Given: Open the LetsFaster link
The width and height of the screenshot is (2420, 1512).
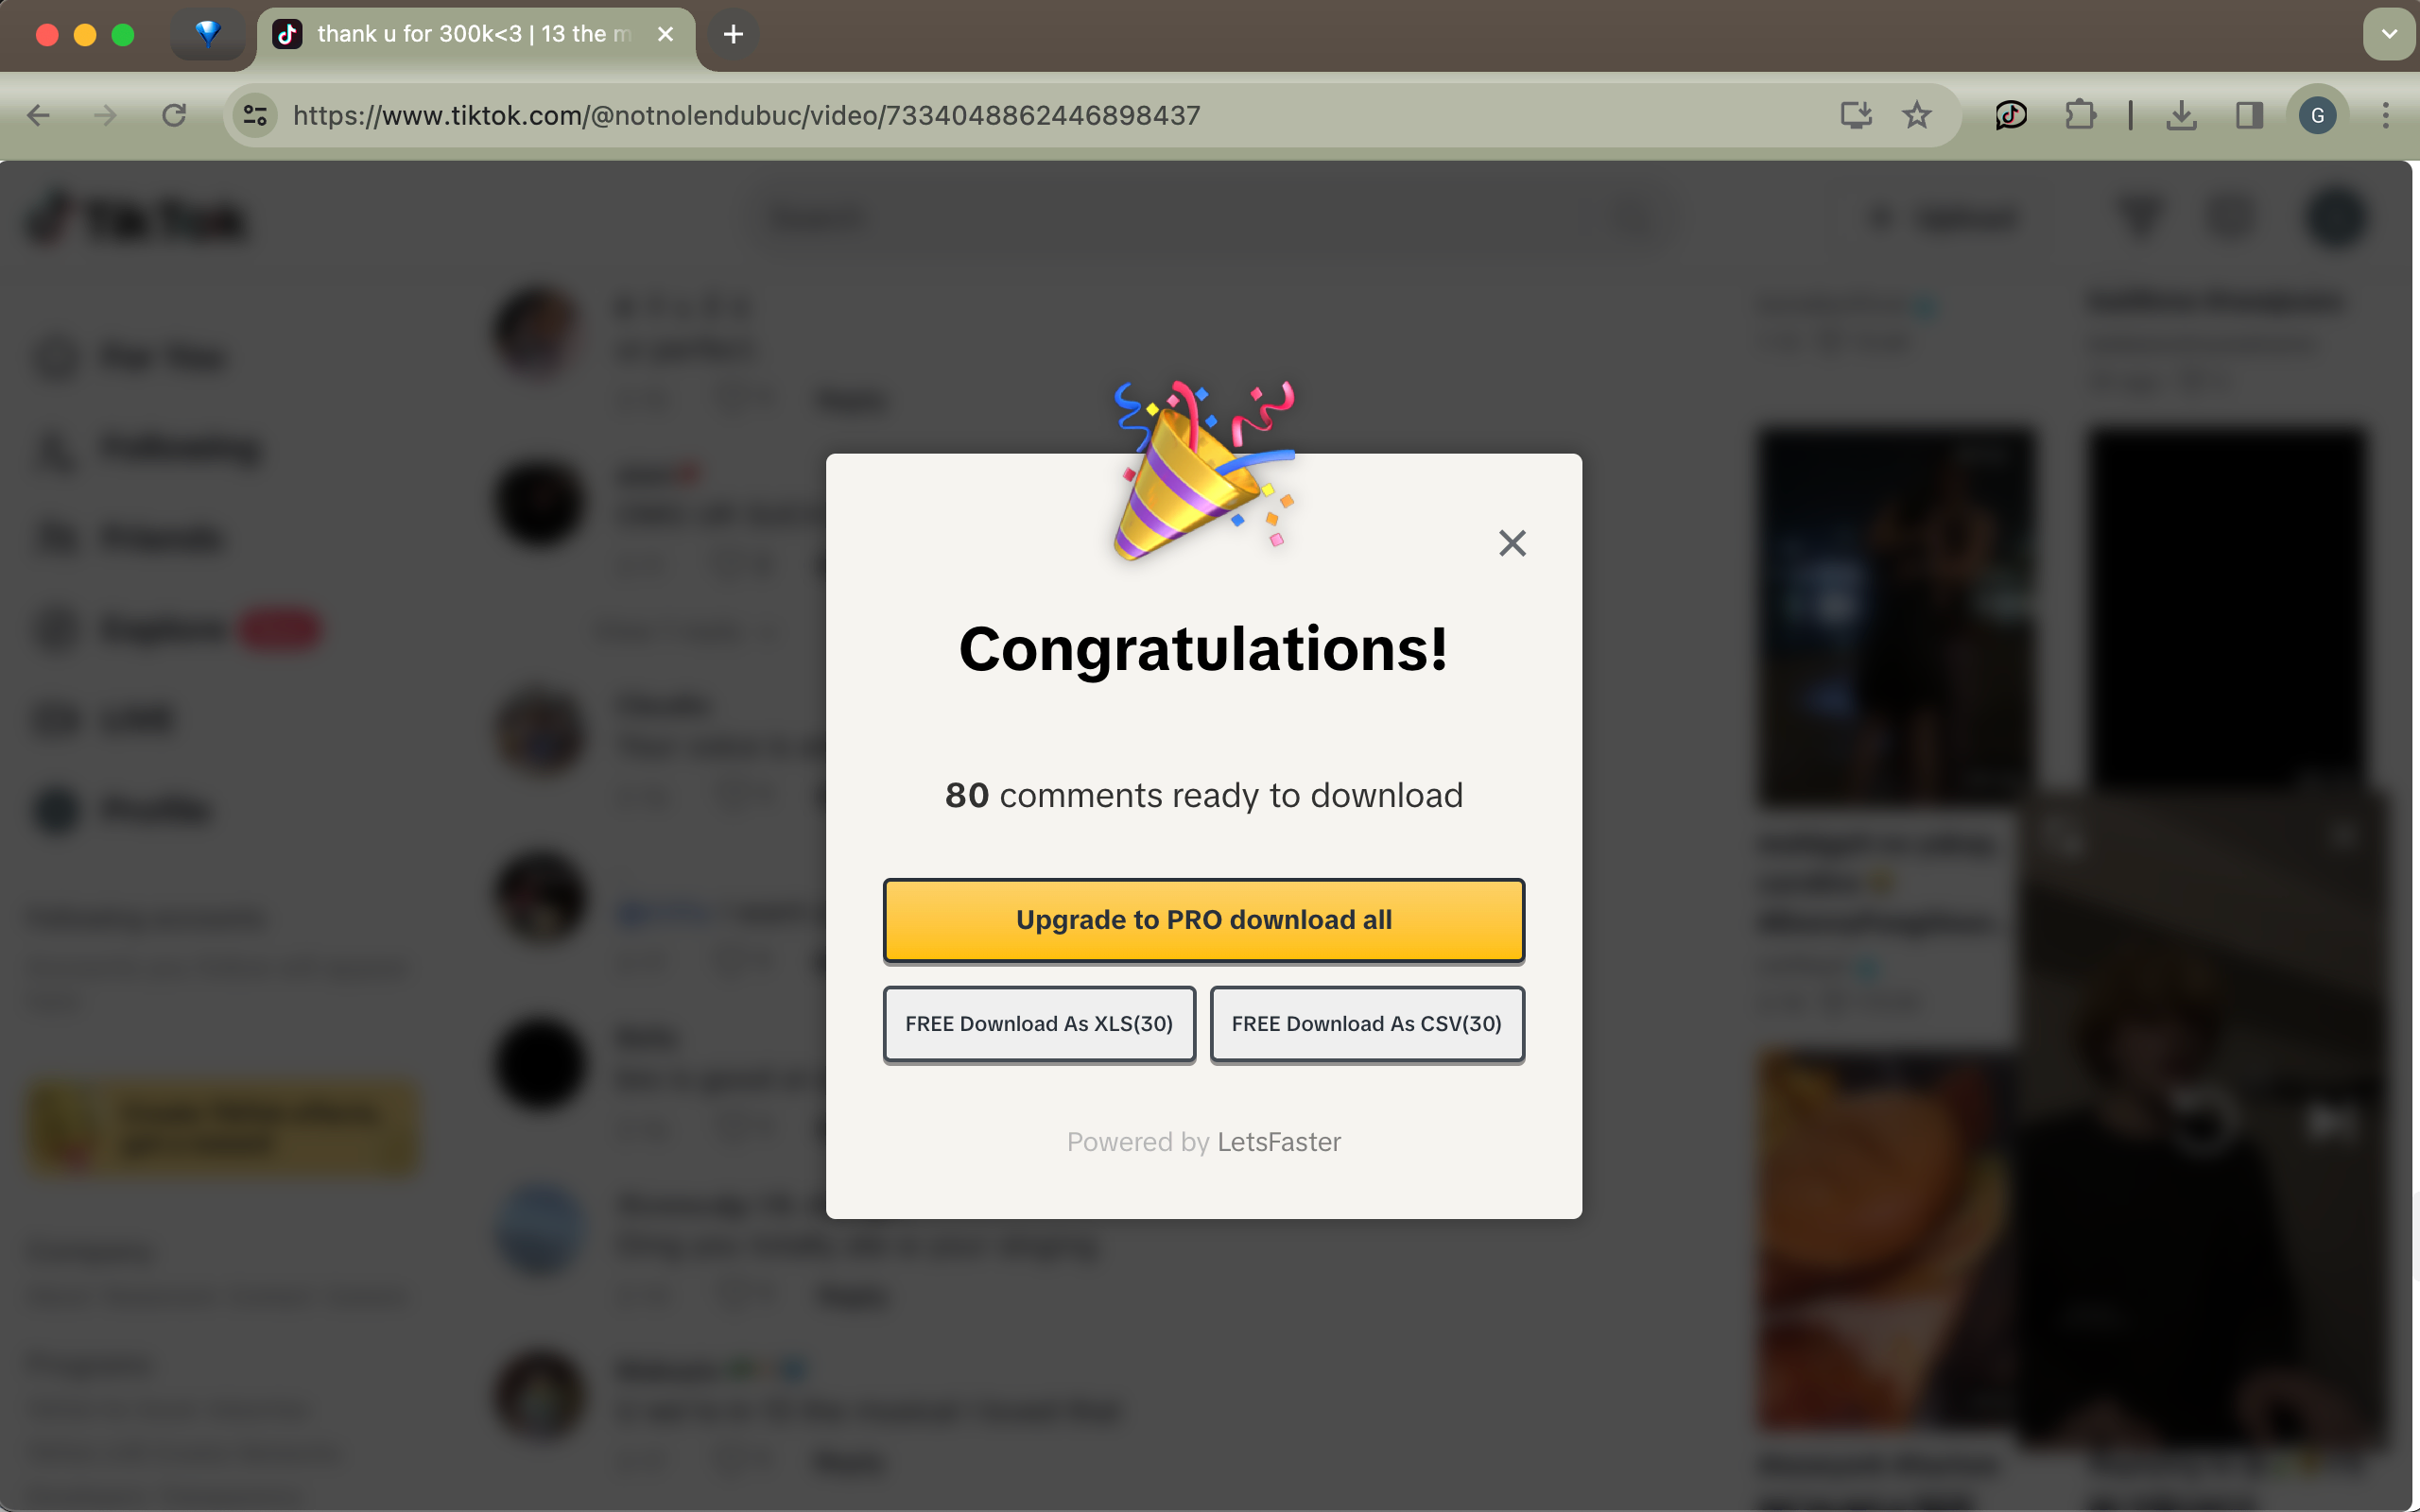Looking at the screenshot, I should tap(1279, 1142).
